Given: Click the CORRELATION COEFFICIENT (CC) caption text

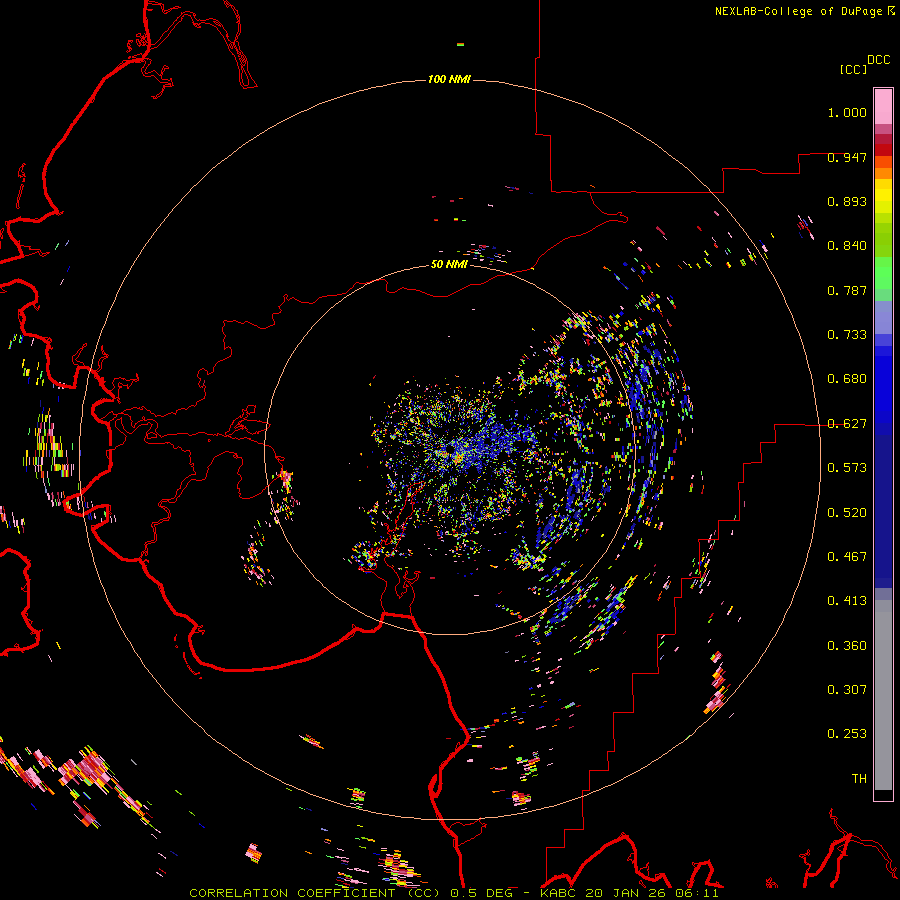Looking at the screenshot, I should pos(315,893).
